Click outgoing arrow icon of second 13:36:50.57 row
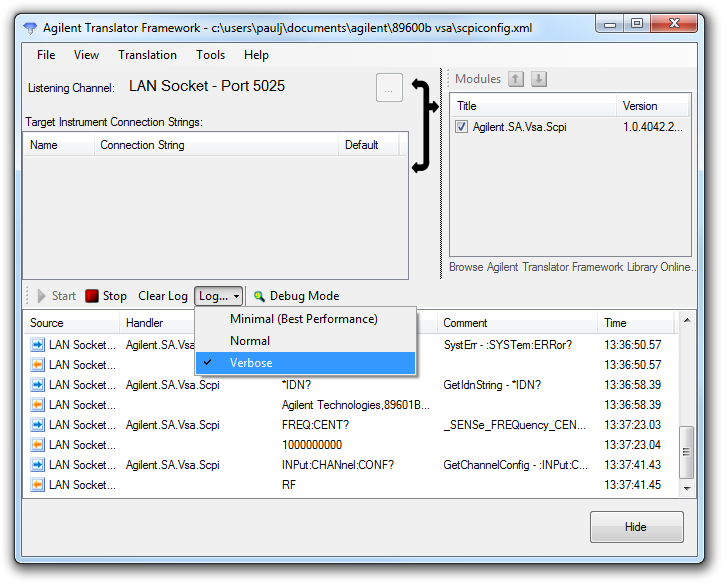The width and height of the screenshot is (728, 588). coord(38,365)
